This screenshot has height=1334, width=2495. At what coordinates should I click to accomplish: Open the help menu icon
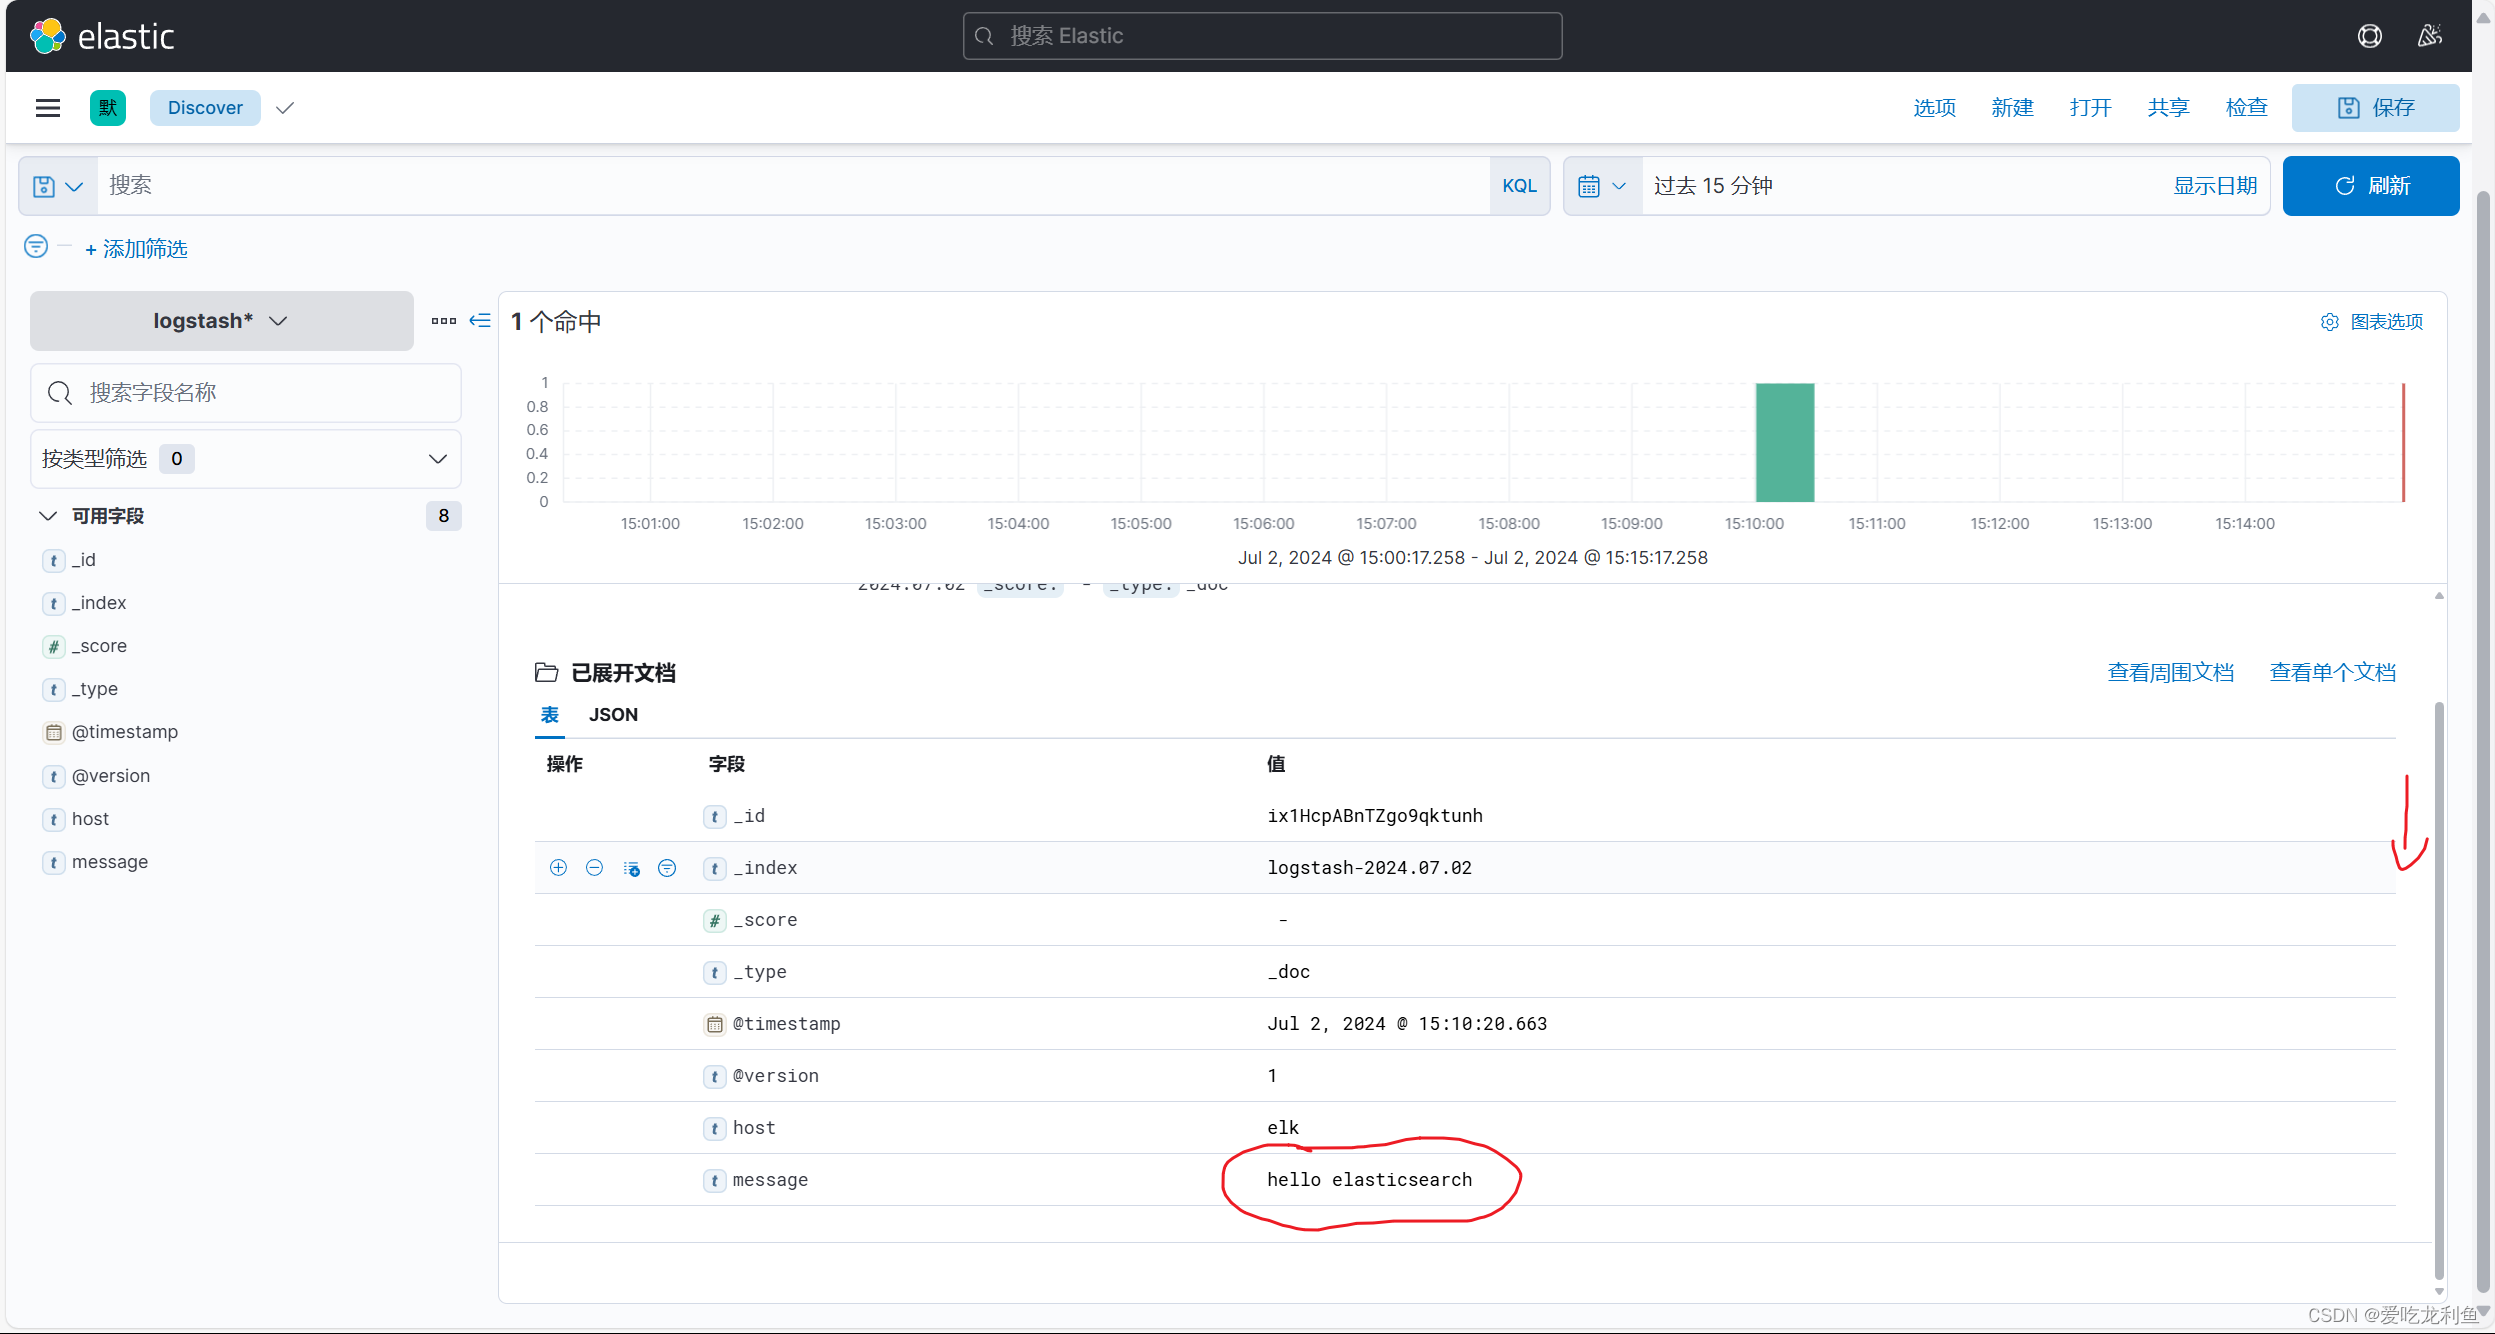[x=2369, y=36]
